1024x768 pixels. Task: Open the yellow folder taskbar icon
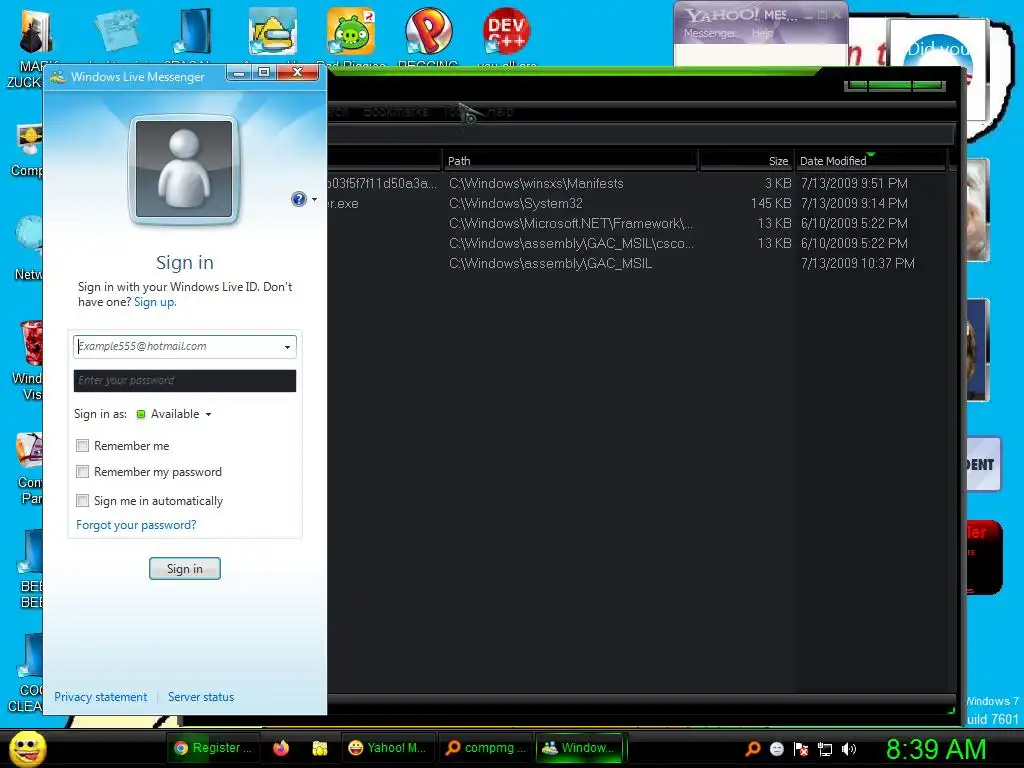320,748
